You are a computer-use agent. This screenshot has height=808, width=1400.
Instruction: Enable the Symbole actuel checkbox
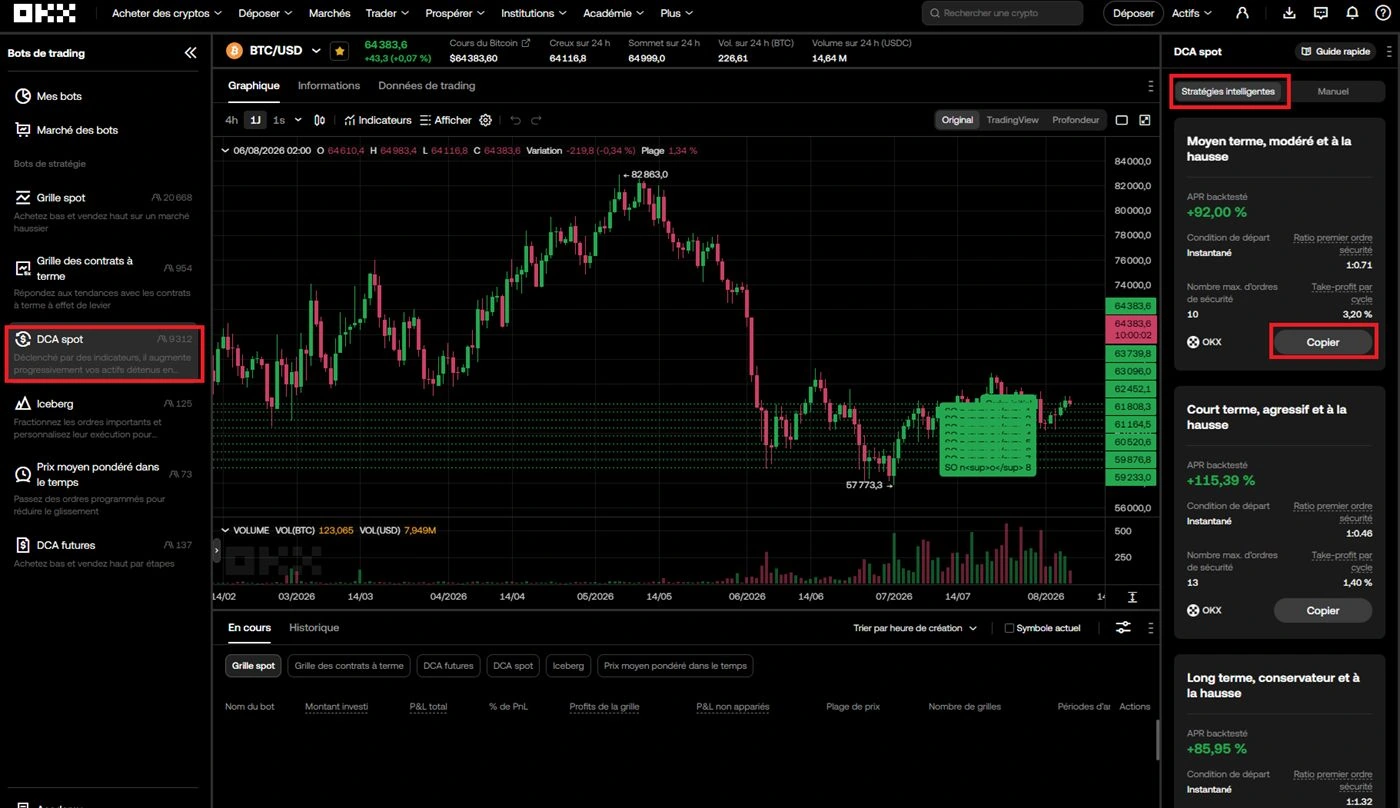pyautogui.click(x=1009, y=628)
